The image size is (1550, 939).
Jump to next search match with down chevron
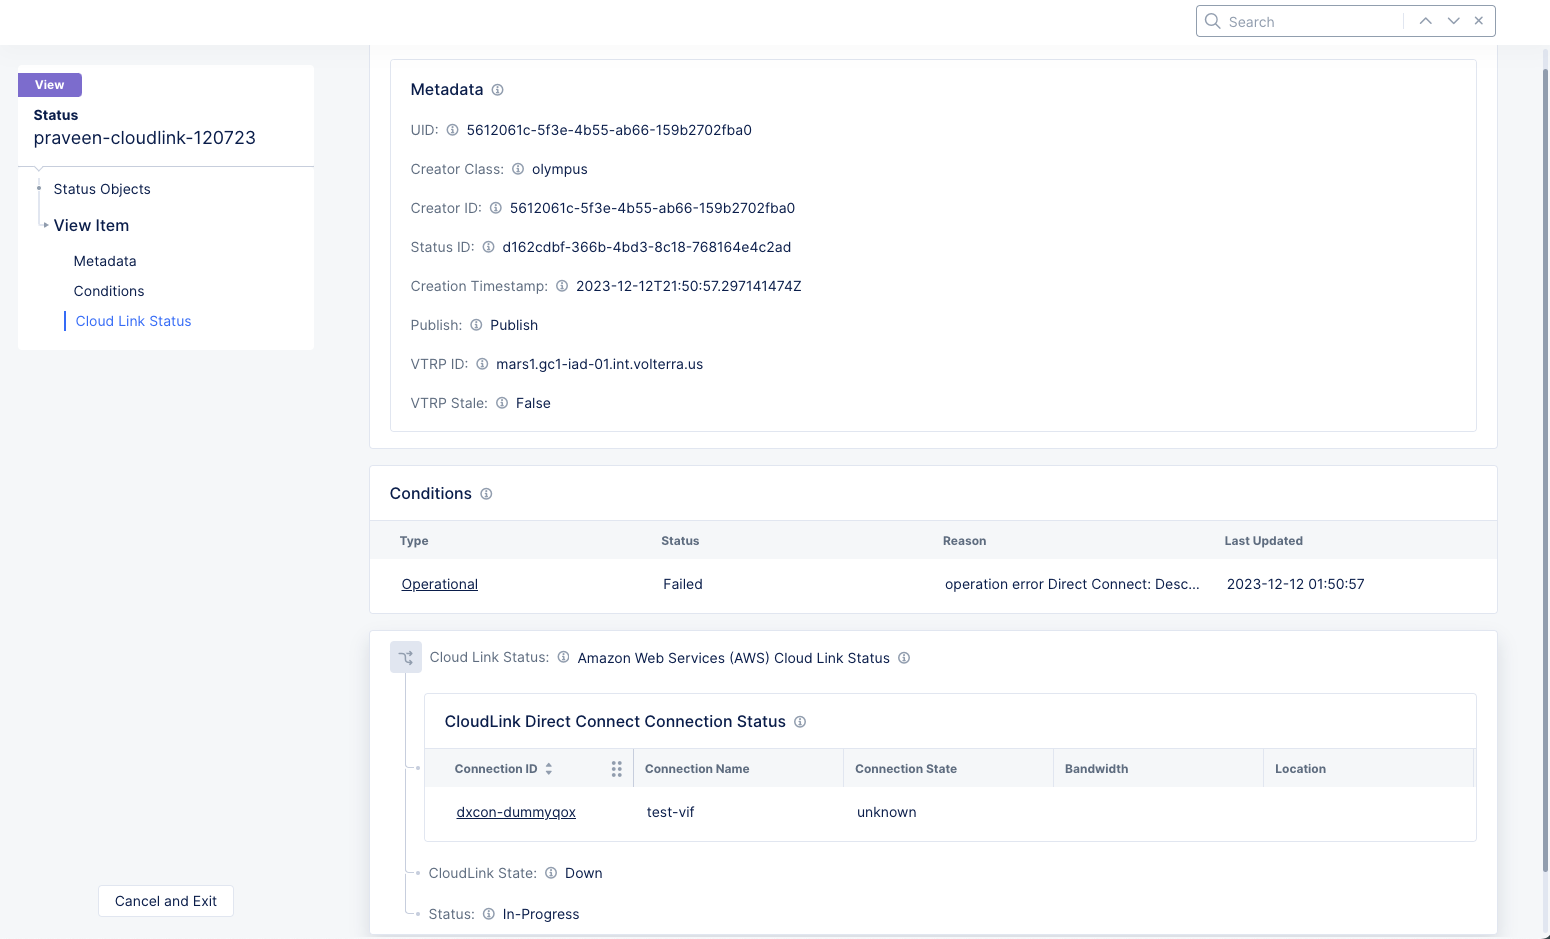click(x=1452, y=20)
